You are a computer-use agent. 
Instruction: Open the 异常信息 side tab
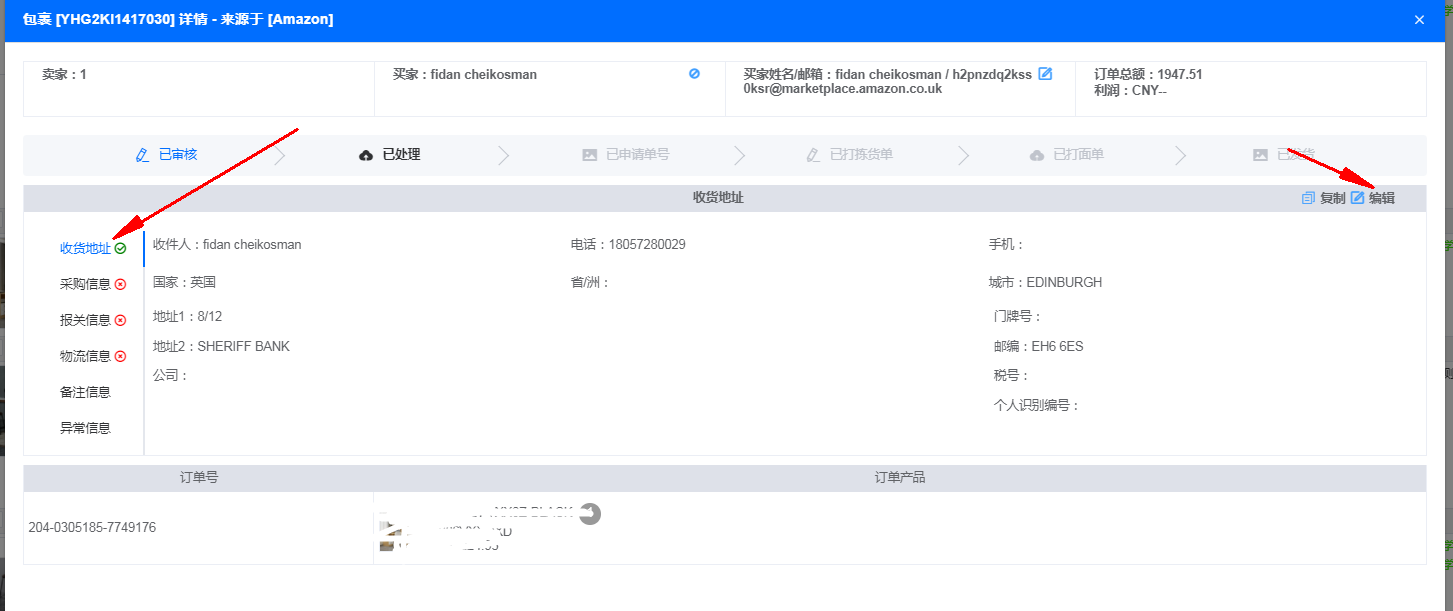coord(85,428)
